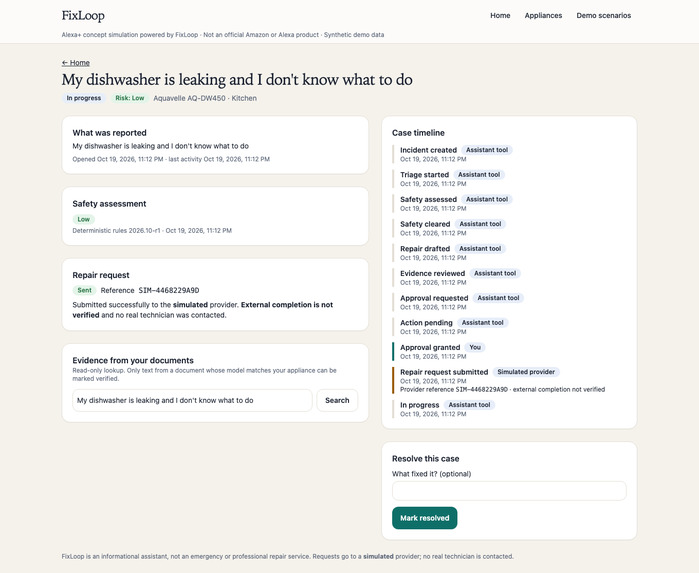Open Demo scenarios in top navigation
The image size is (699, 573).
click(x=604, y=16)
